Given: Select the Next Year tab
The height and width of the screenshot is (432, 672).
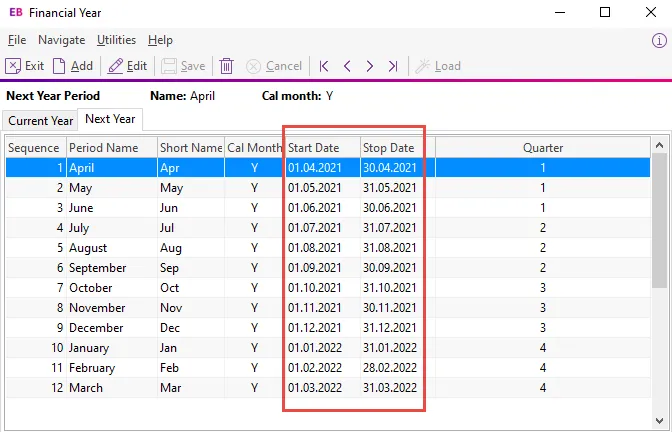Looking at the screenshot, I should (110, 119).
